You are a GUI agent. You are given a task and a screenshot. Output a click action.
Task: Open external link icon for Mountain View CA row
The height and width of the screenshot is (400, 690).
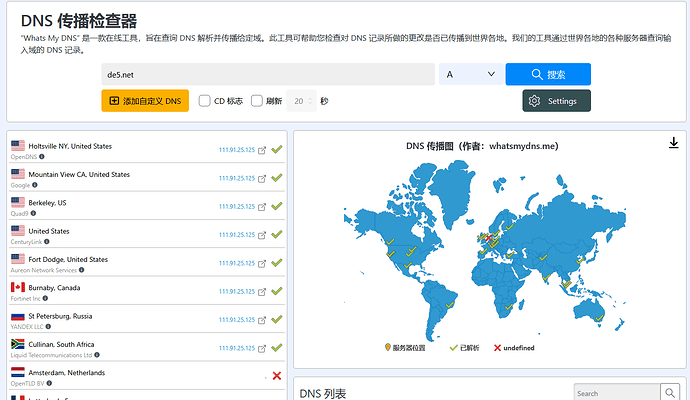pyautogui.click(x=262, y=179)
